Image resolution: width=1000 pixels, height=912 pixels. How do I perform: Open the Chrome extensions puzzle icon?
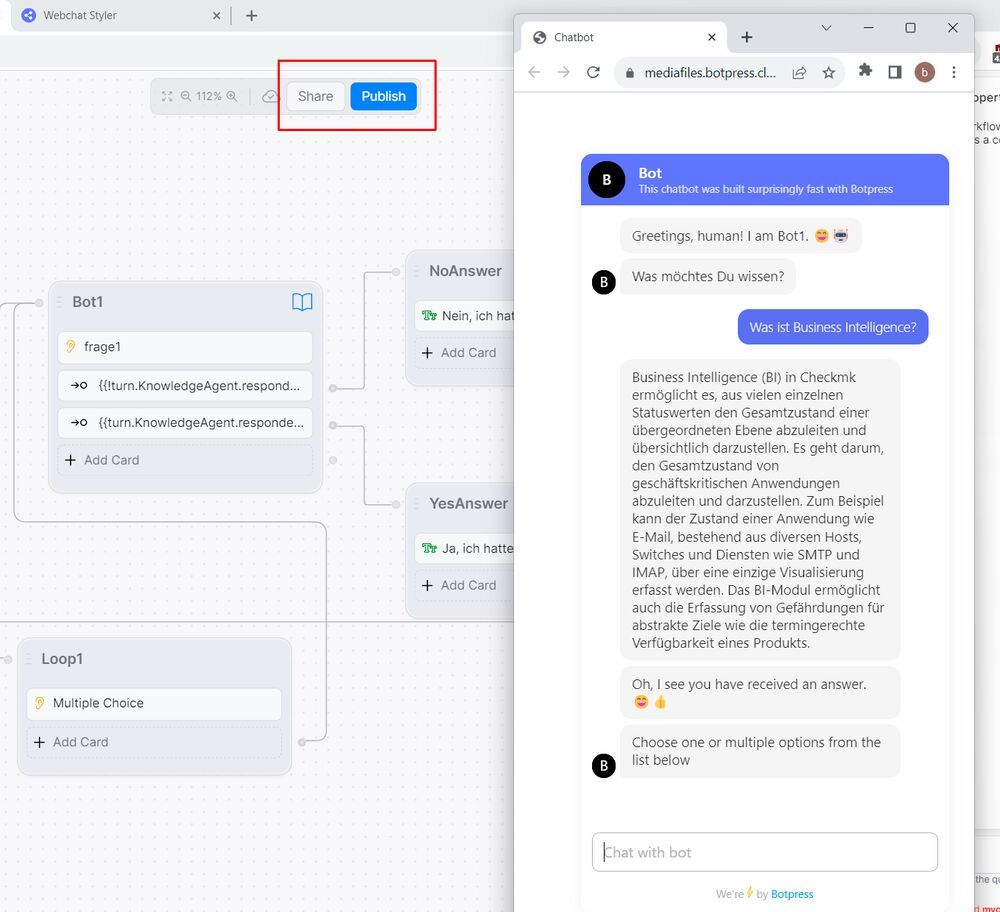click(865, 72)
